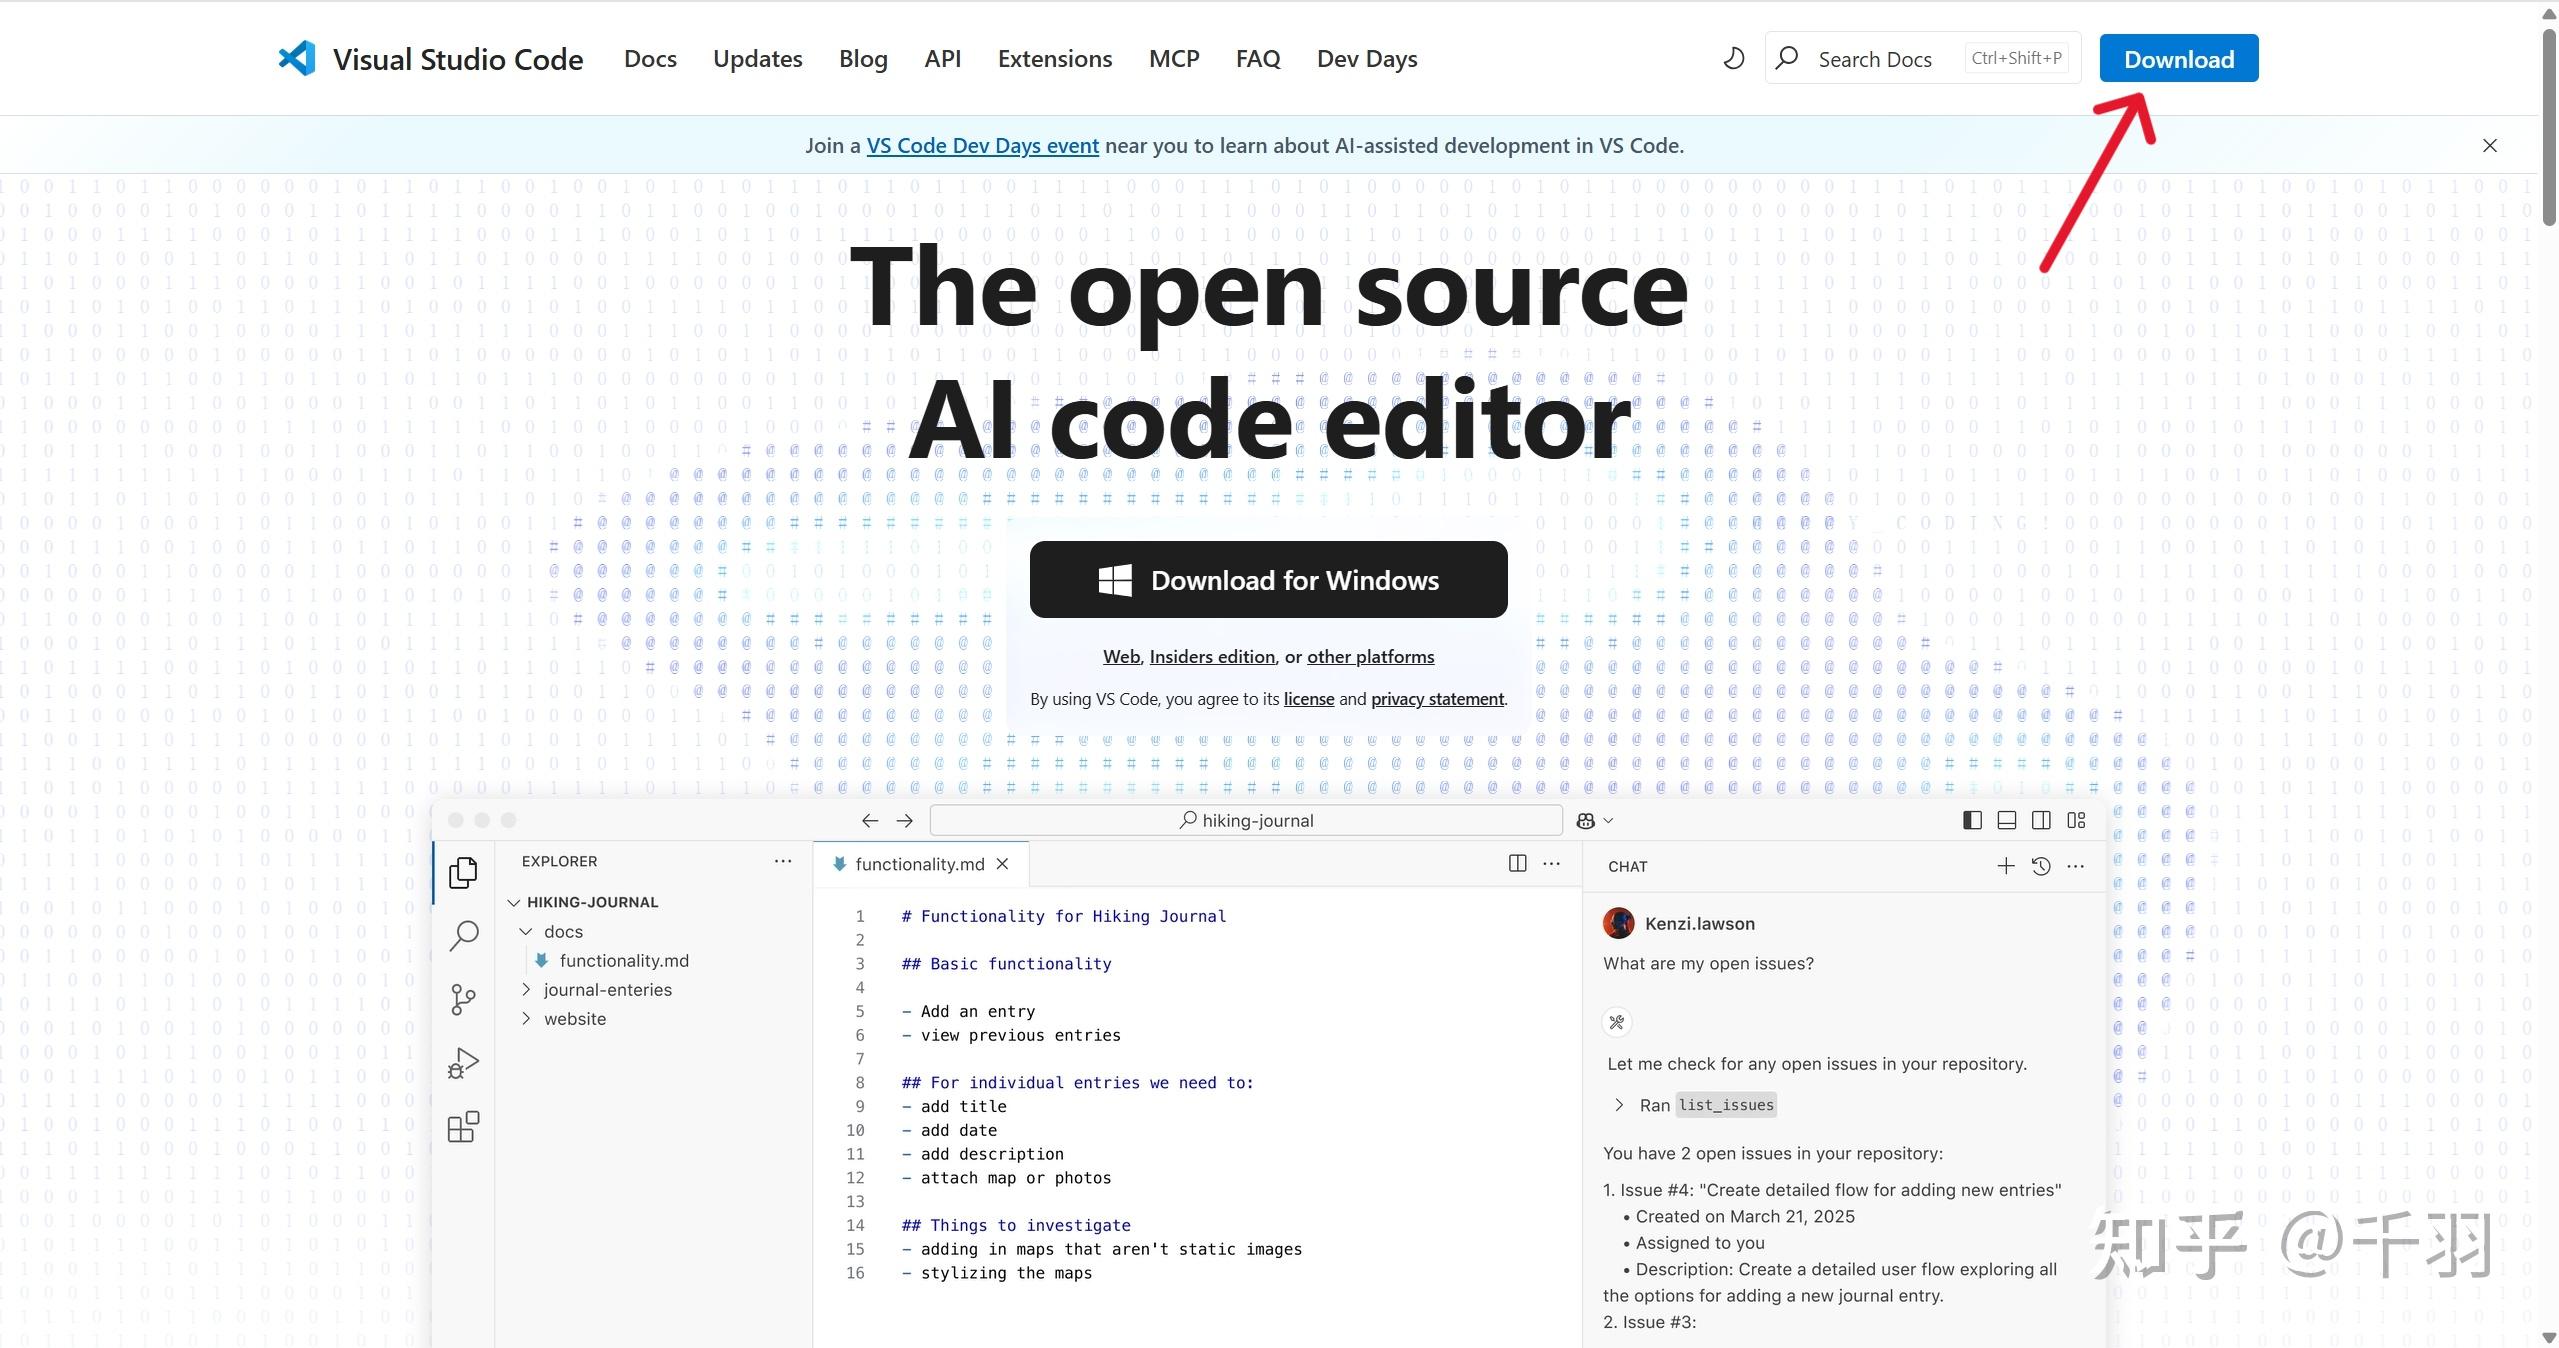Open the VS Code Dev Days event link
Viewport: 2559px width, 1348px height.
[982, 146]
